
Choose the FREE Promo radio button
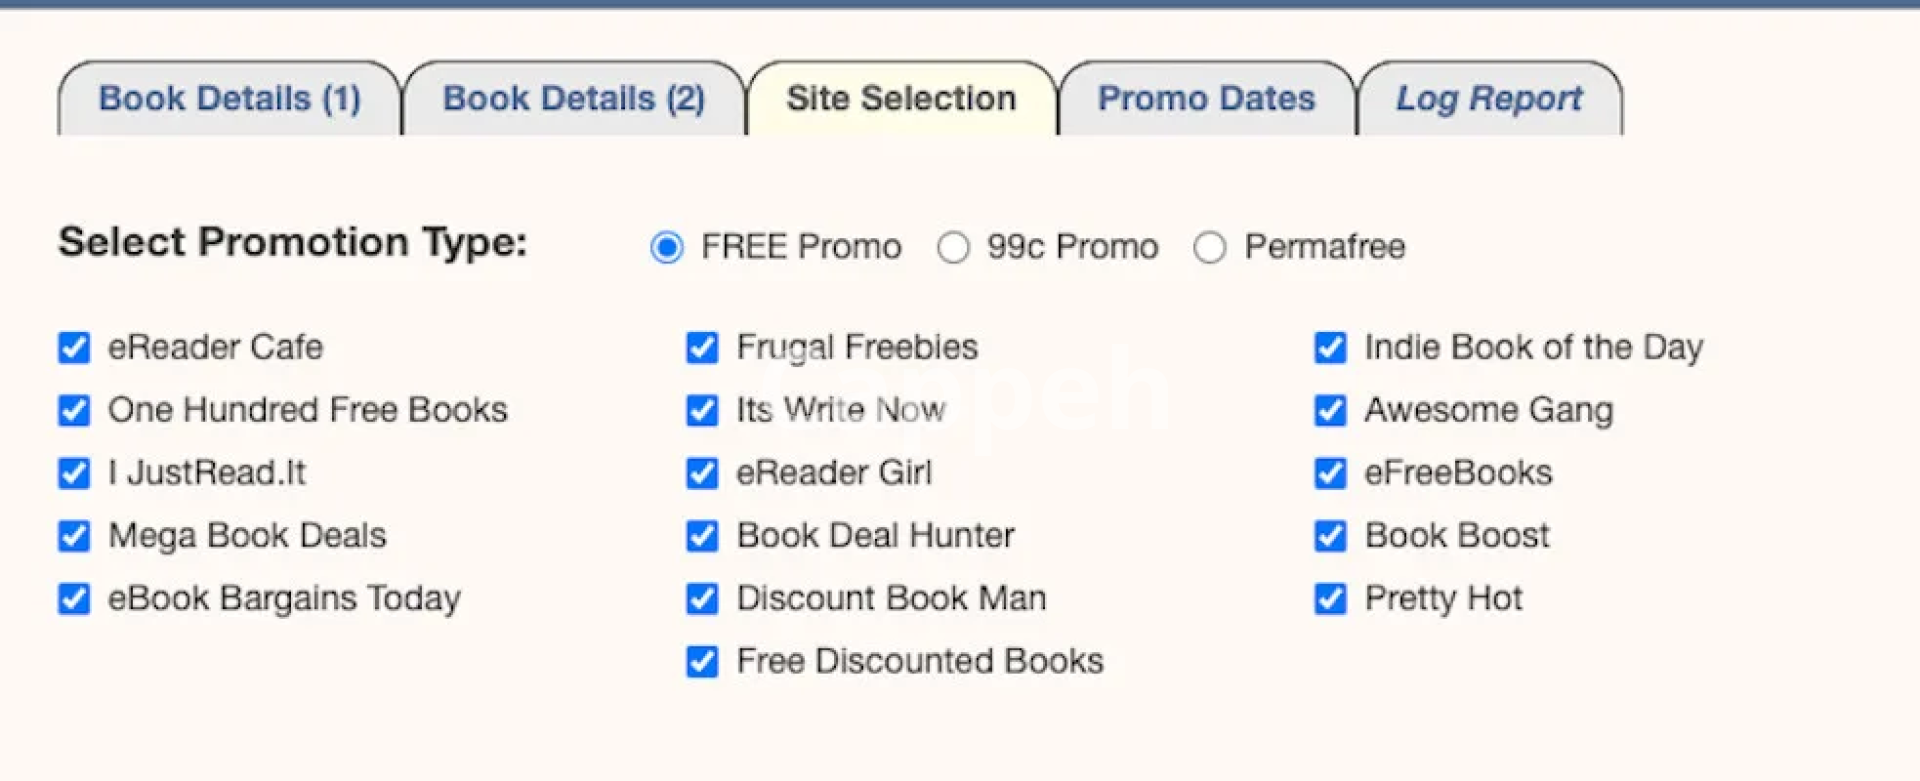[x=667, y=247]
